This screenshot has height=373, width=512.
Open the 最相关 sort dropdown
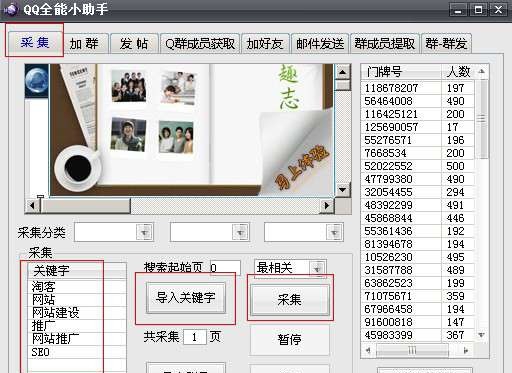tap(317, 268)
